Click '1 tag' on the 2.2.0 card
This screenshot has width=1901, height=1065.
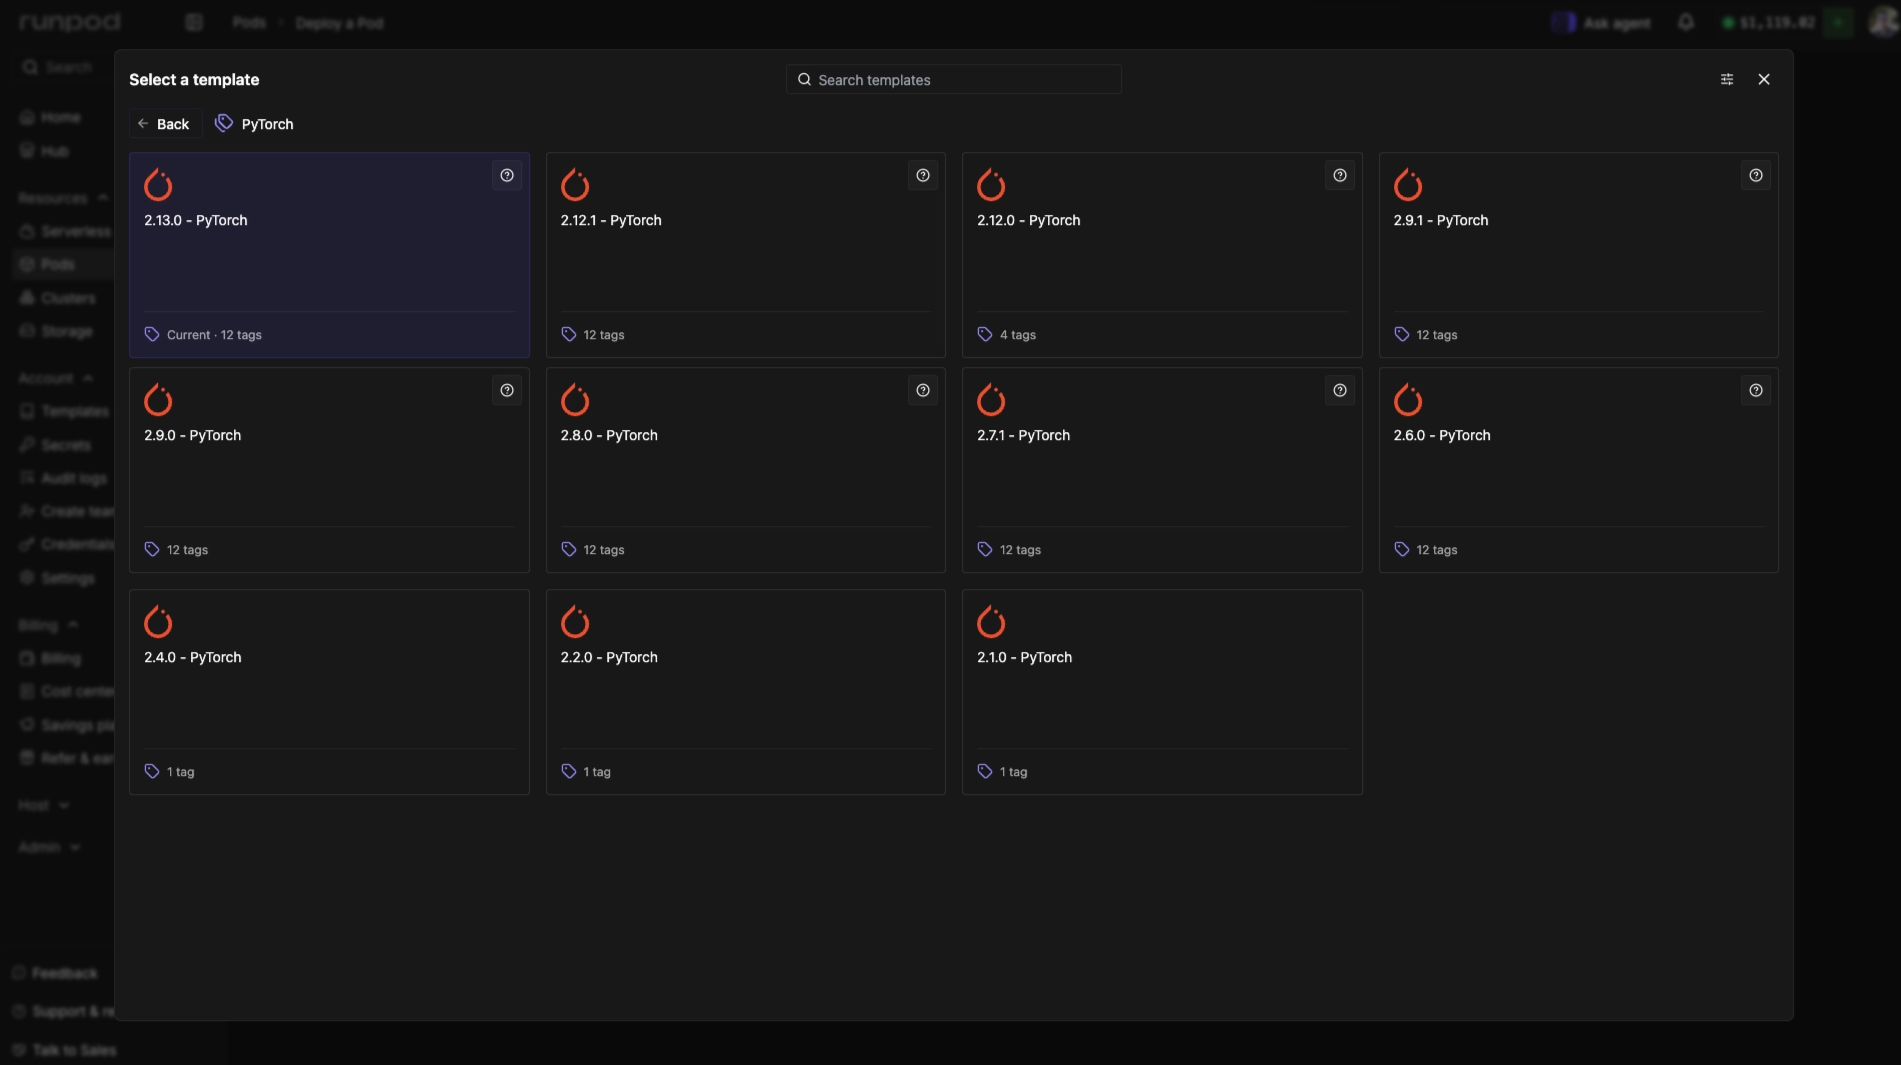tap(597, 772)
